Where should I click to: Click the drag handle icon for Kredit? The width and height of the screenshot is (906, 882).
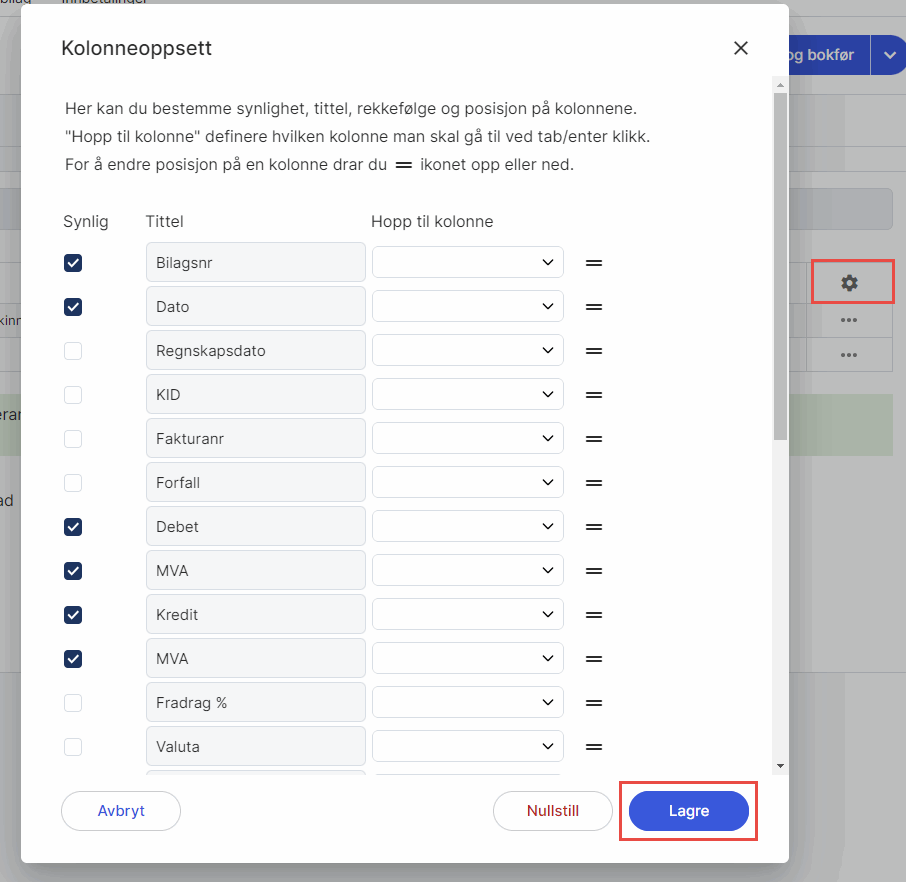tap(593, 615)
